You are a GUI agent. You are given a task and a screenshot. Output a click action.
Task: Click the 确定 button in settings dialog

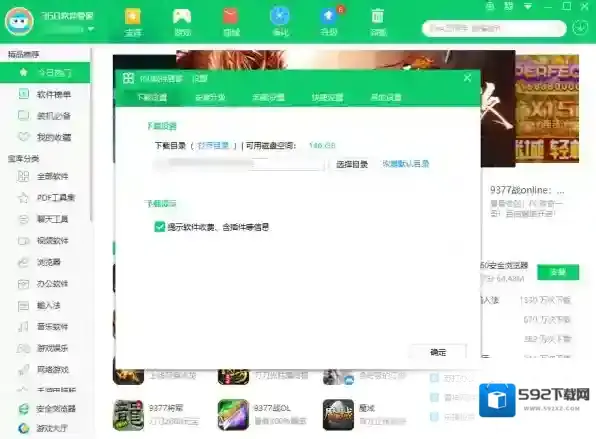click(438, 352)
